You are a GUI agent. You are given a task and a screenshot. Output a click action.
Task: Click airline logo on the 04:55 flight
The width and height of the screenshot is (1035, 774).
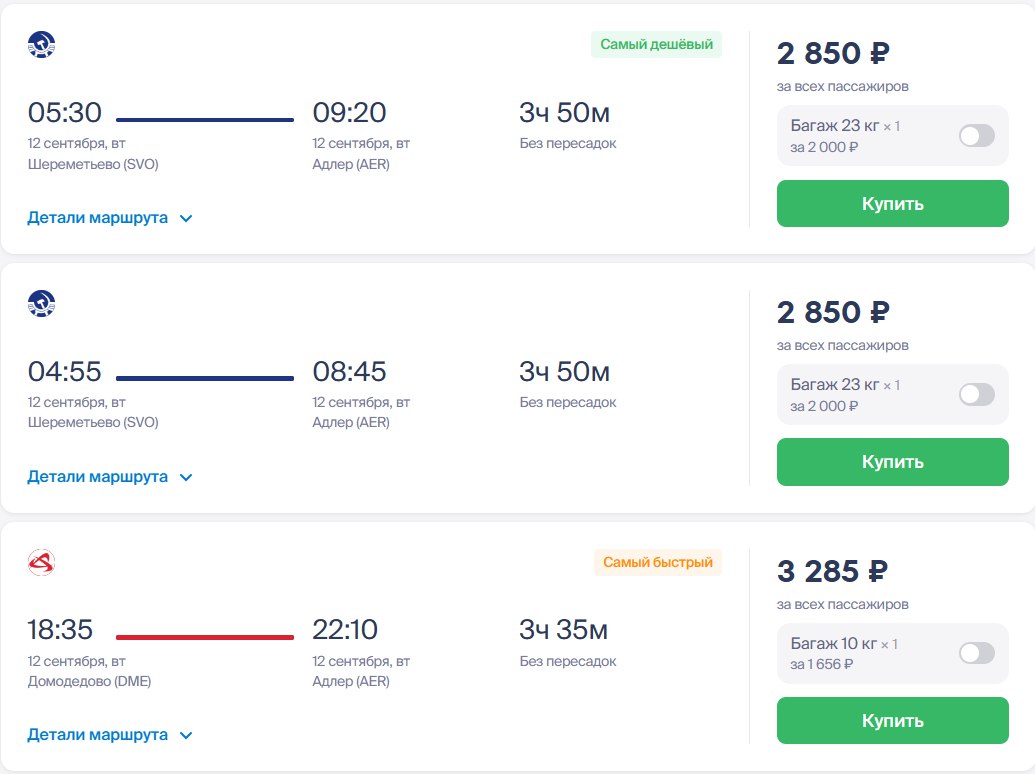click(x=41, y=304)
